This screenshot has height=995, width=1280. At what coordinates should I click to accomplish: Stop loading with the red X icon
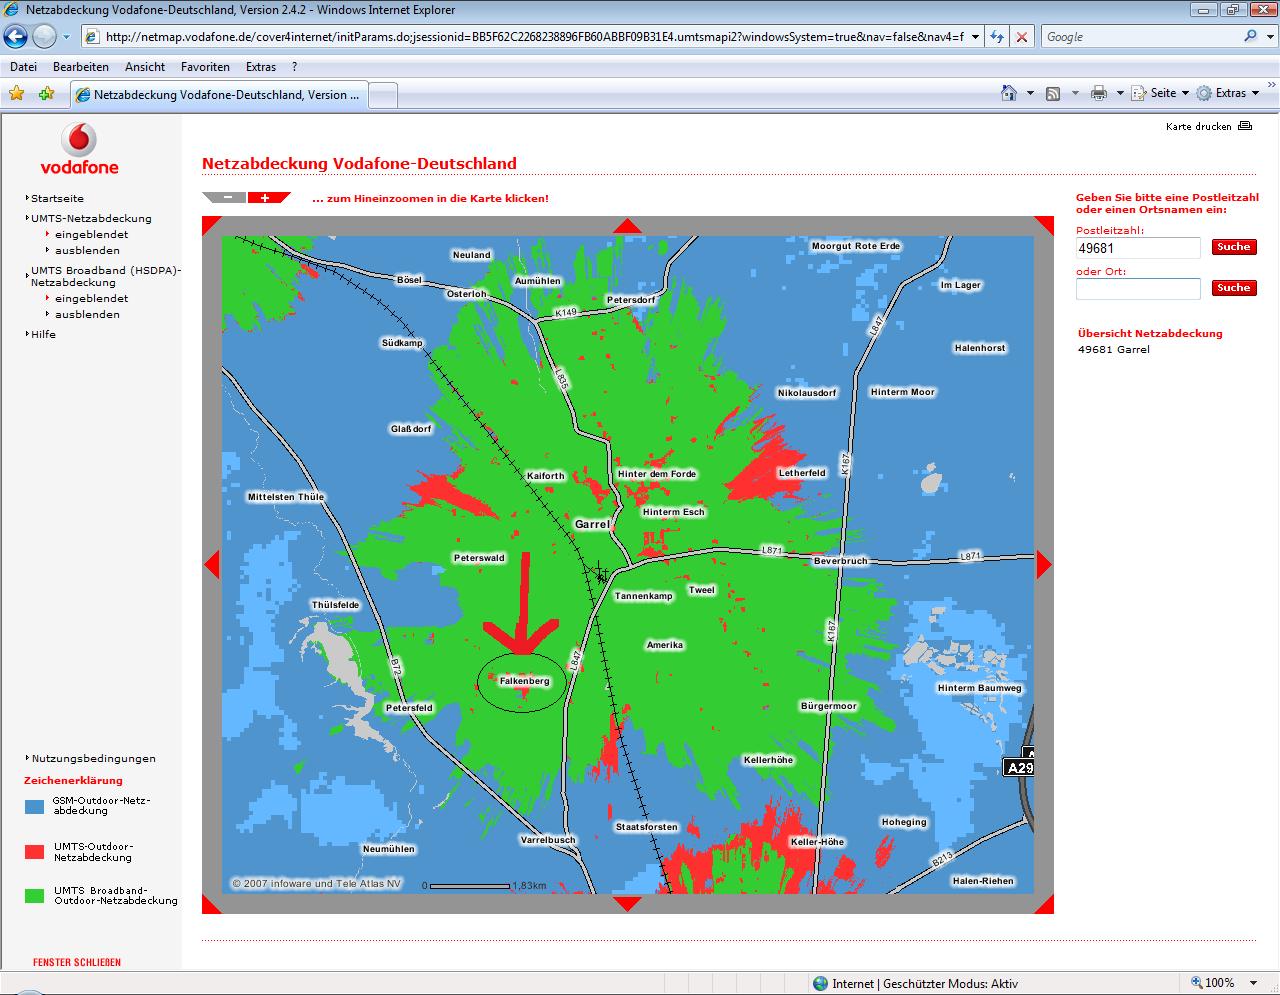(1021, 37)
